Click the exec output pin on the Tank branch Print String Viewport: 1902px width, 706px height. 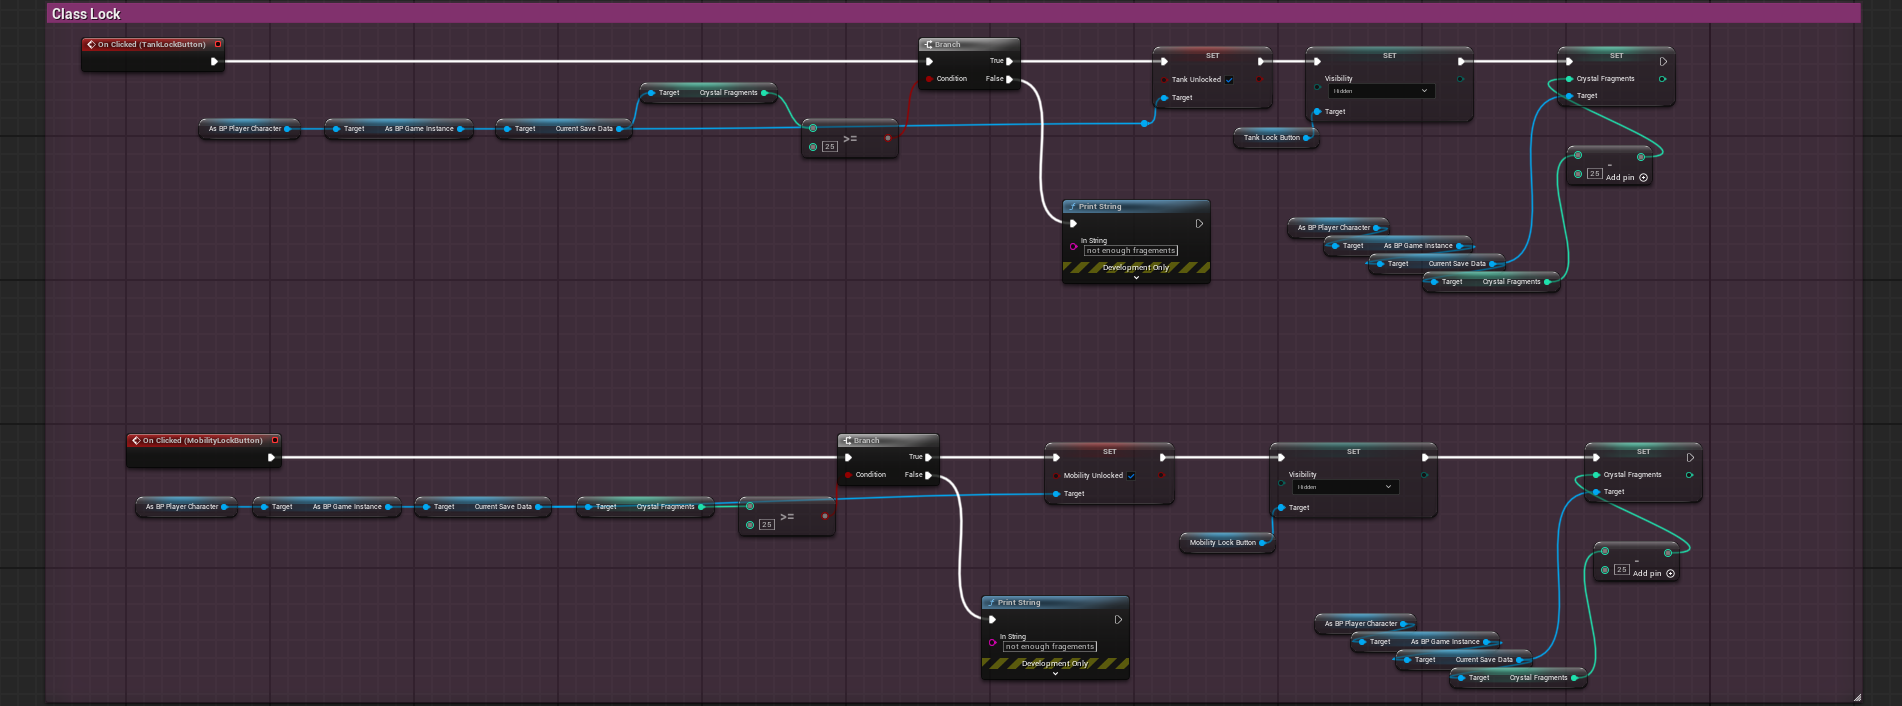click(x=1199, y=223)
